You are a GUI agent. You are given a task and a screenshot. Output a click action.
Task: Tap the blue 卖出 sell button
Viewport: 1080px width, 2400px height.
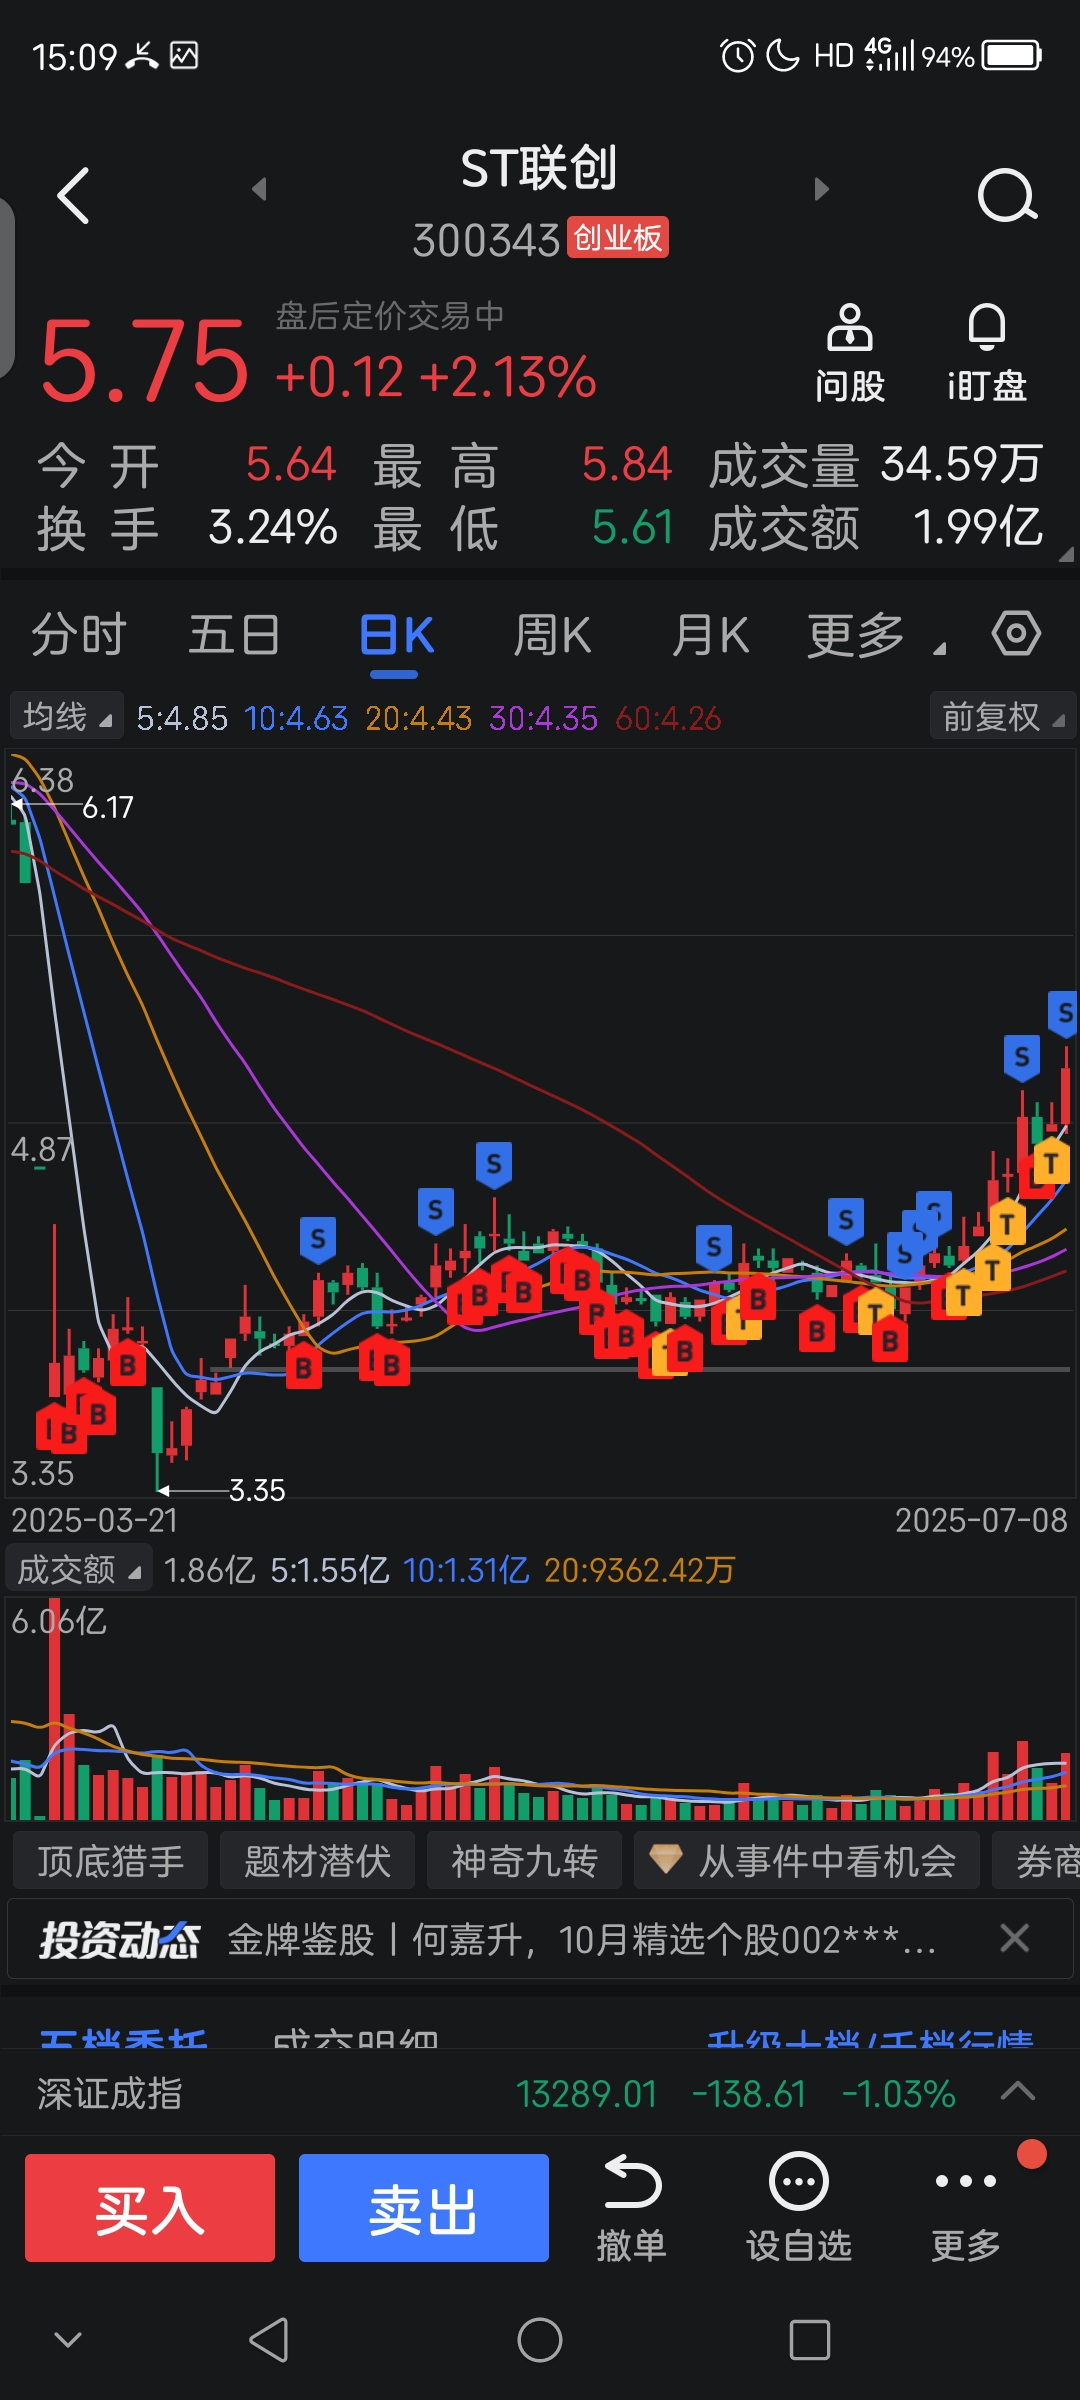tap(424, 2208)
